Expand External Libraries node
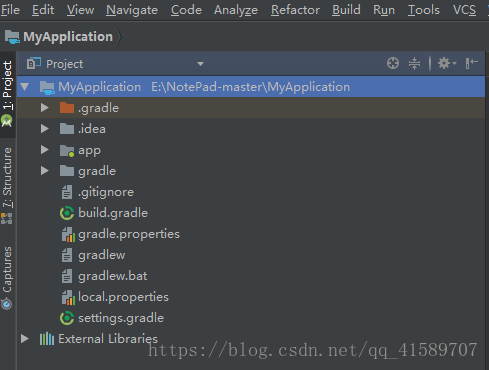 pos(25,339)
